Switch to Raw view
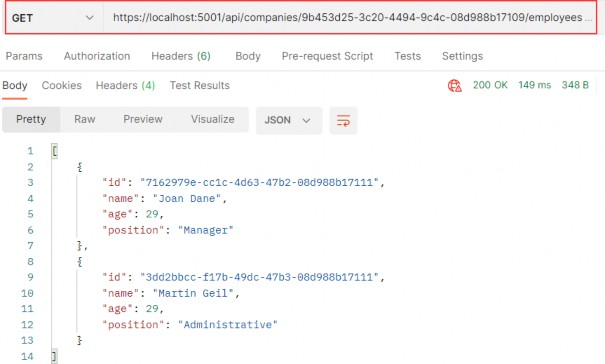The height and width of the screenshot is (364, 605). [84, 119]
